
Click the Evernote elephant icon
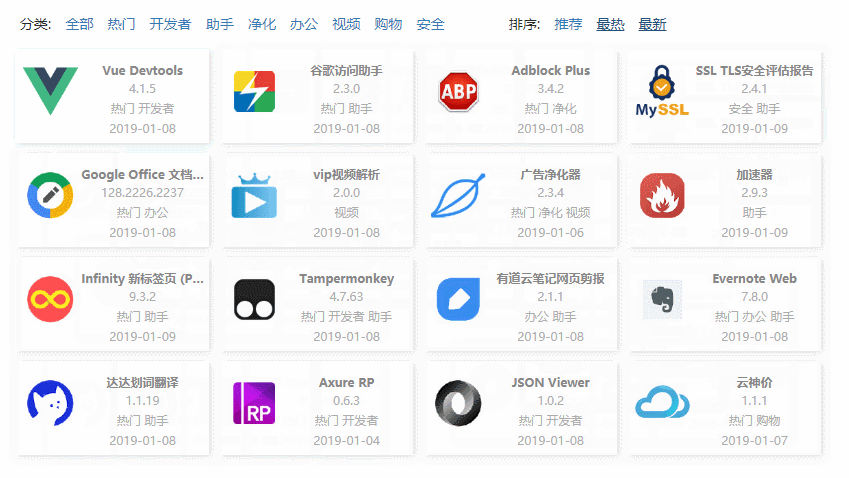tap(662, 299)
